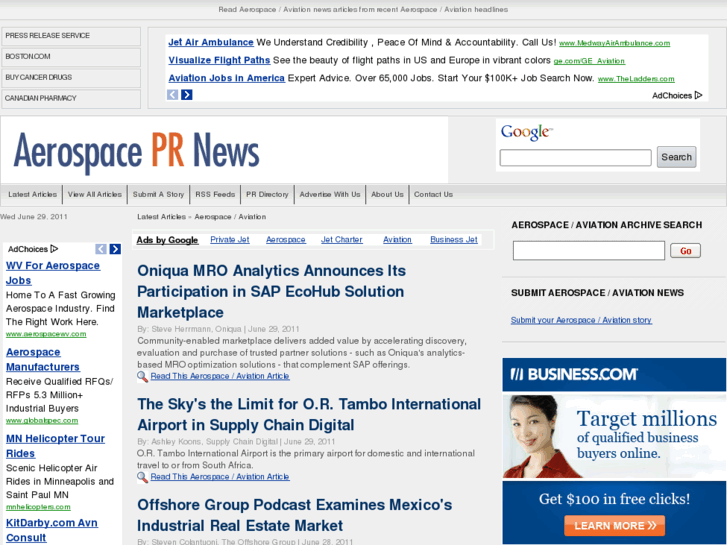Image resolution: width=727 pixels, height=545 pixels.
Task: Open Aviation Jobs in America ad link
Action: tap(227, 78)
